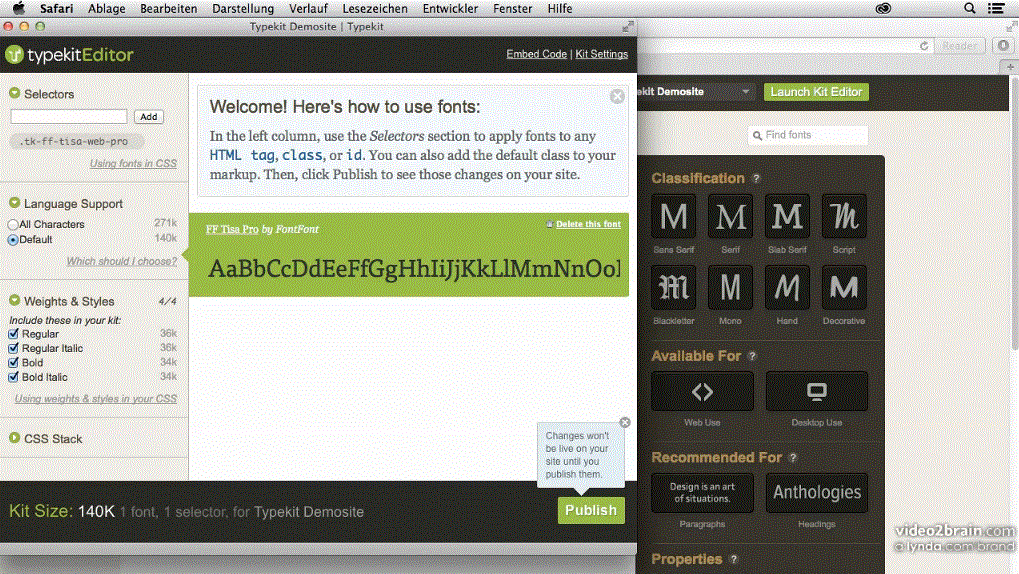
Task: Close the publish changes tooltip
Action: [625, 423]
